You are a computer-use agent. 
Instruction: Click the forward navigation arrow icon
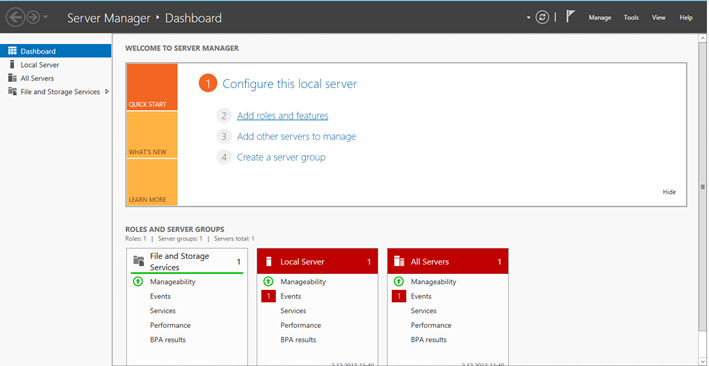(x=33, y=18)
